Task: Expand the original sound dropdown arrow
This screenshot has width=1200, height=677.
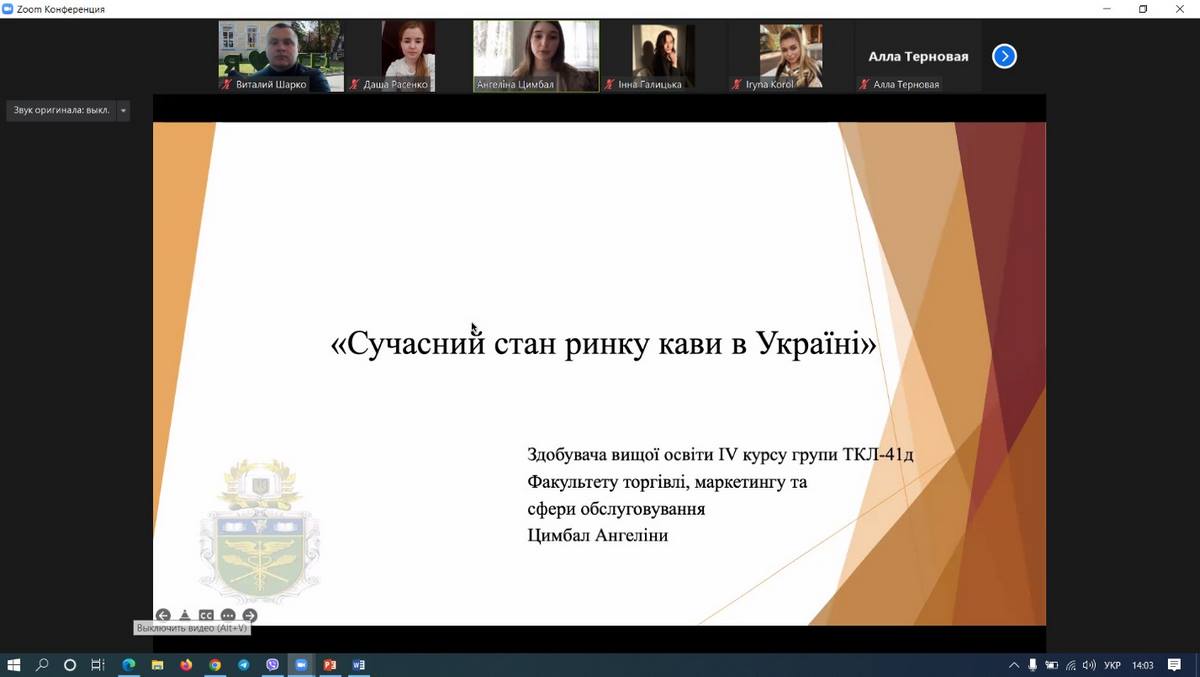Action: (x=123, y=111)
